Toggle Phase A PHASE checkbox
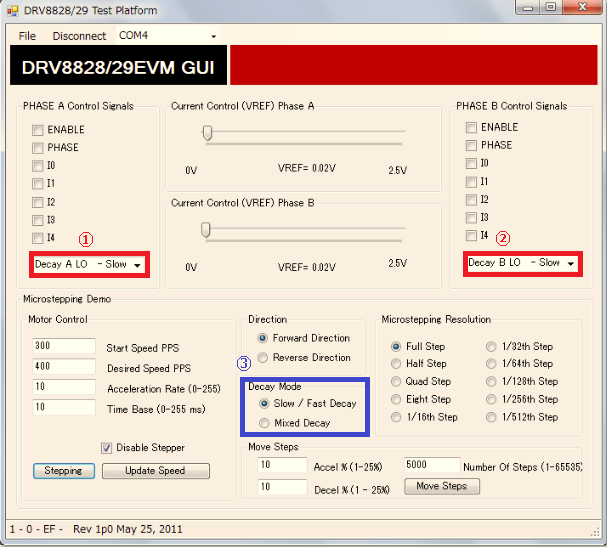Screen dimensions: 607x547 (38, 148)
